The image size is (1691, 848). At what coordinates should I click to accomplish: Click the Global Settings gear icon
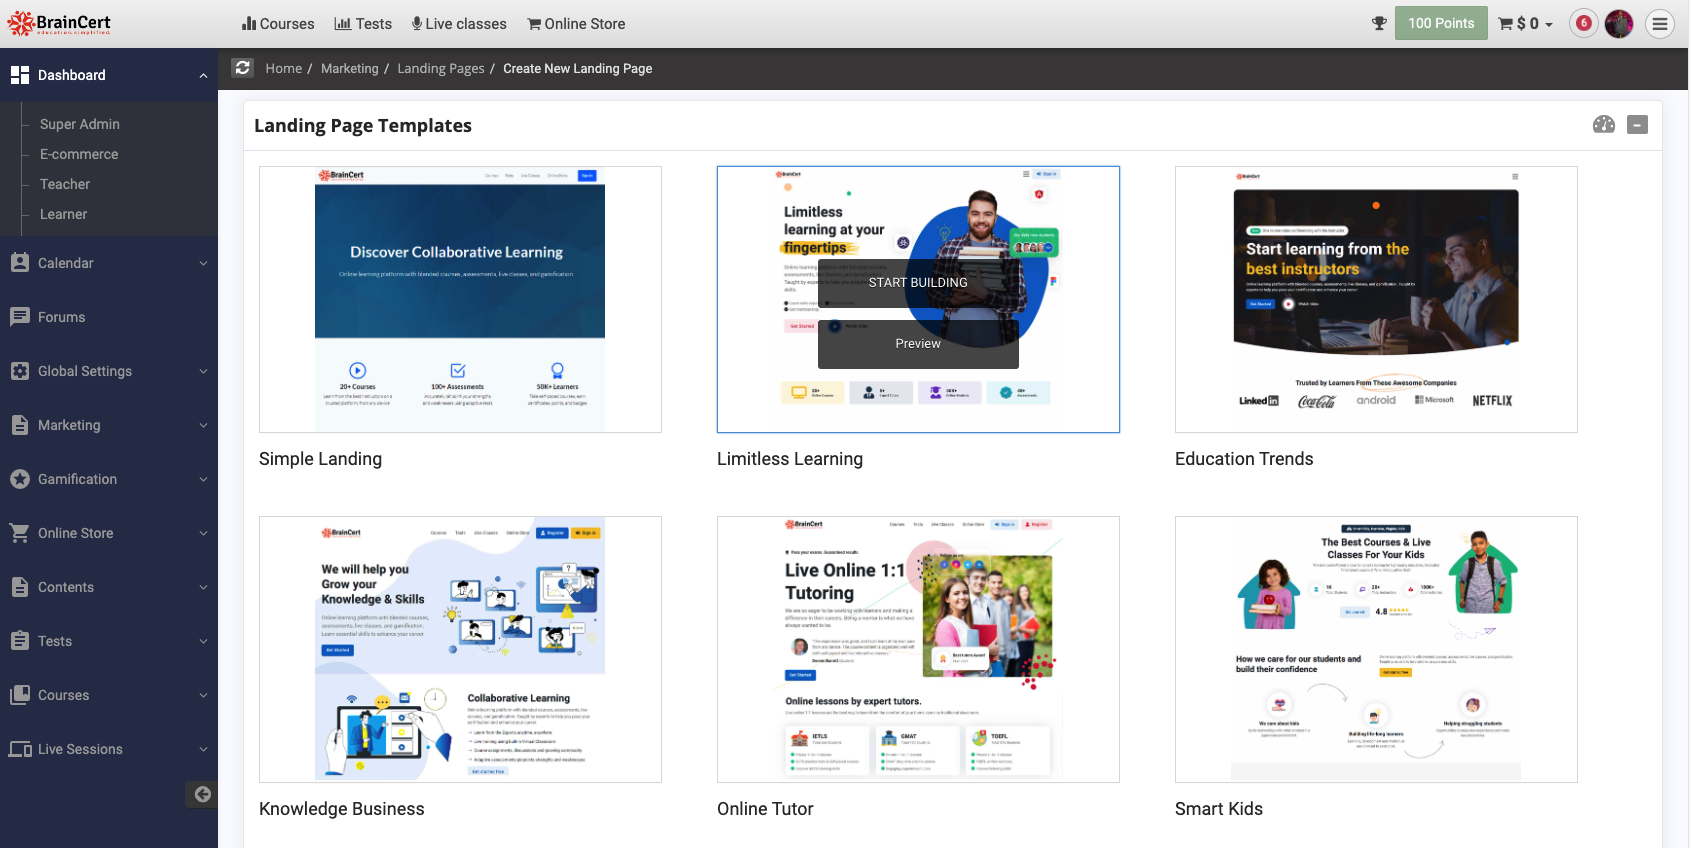(20, 371)
